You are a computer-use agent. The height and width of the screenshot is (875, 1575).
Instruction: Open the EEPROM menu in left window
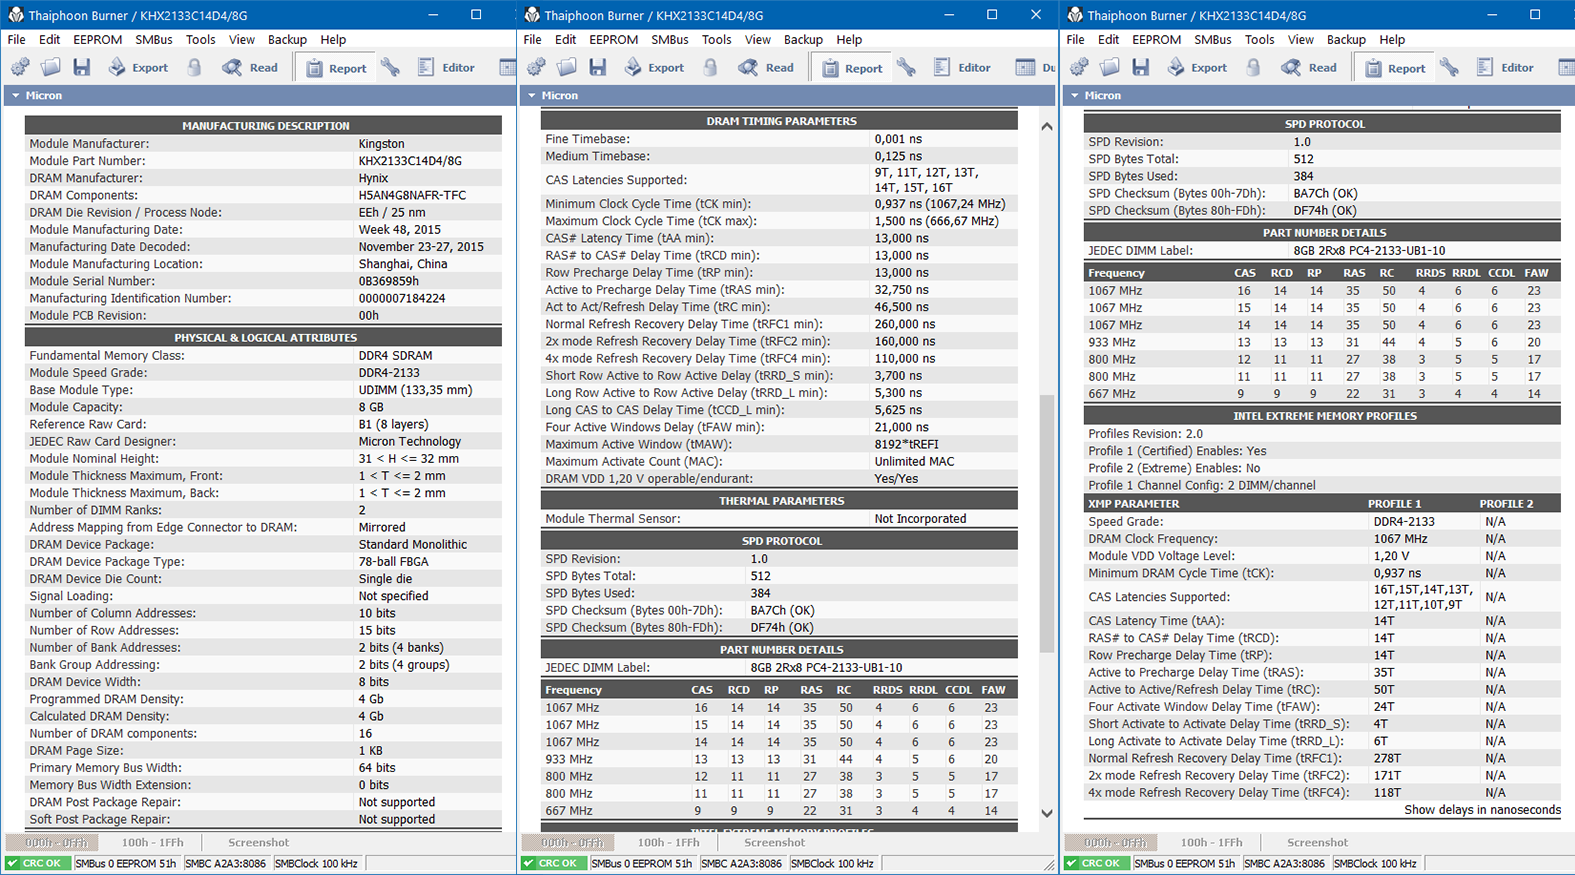tap(98, 40)
